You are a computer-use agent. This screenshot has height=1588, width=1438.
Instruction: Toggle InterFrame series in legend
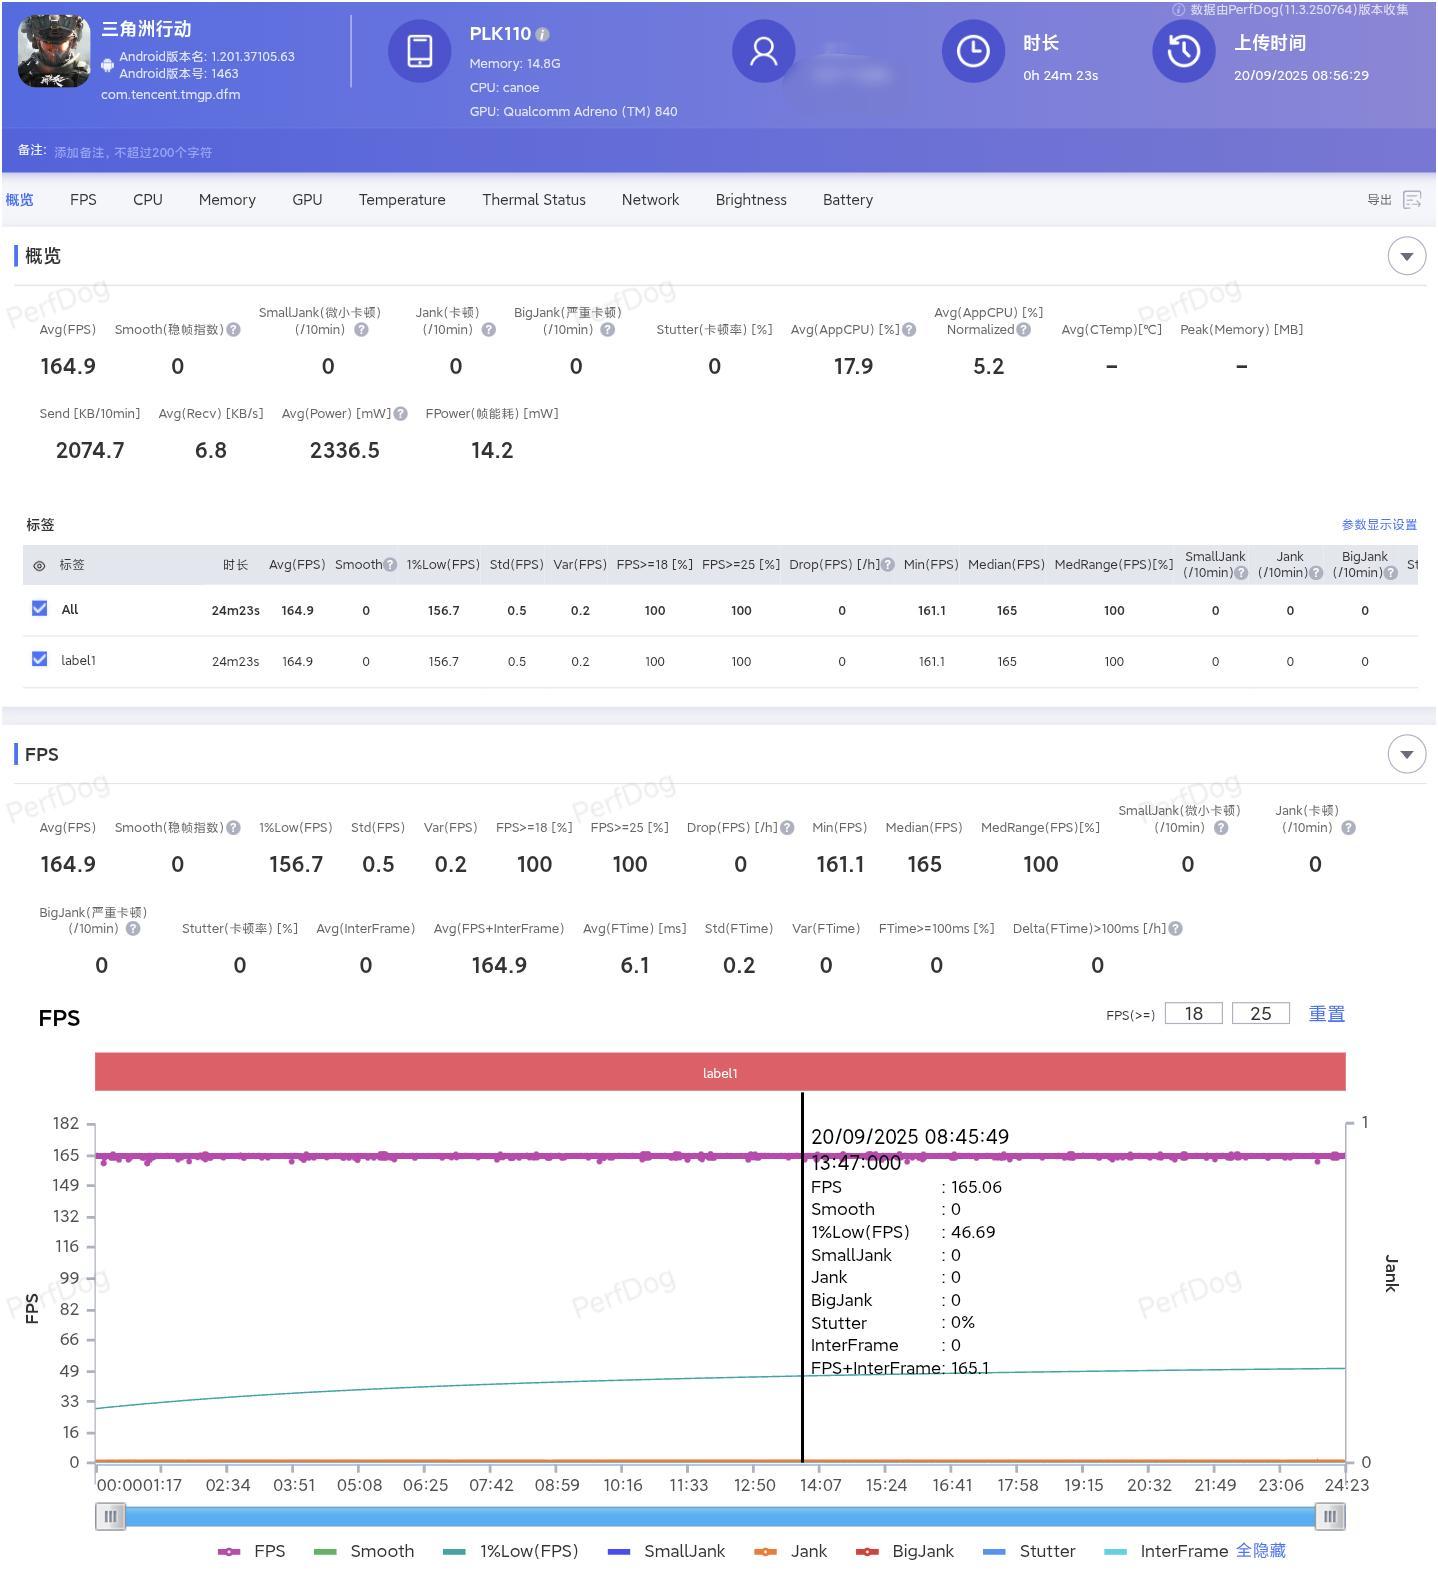pyautogui.click(x=1166, y=1552)
